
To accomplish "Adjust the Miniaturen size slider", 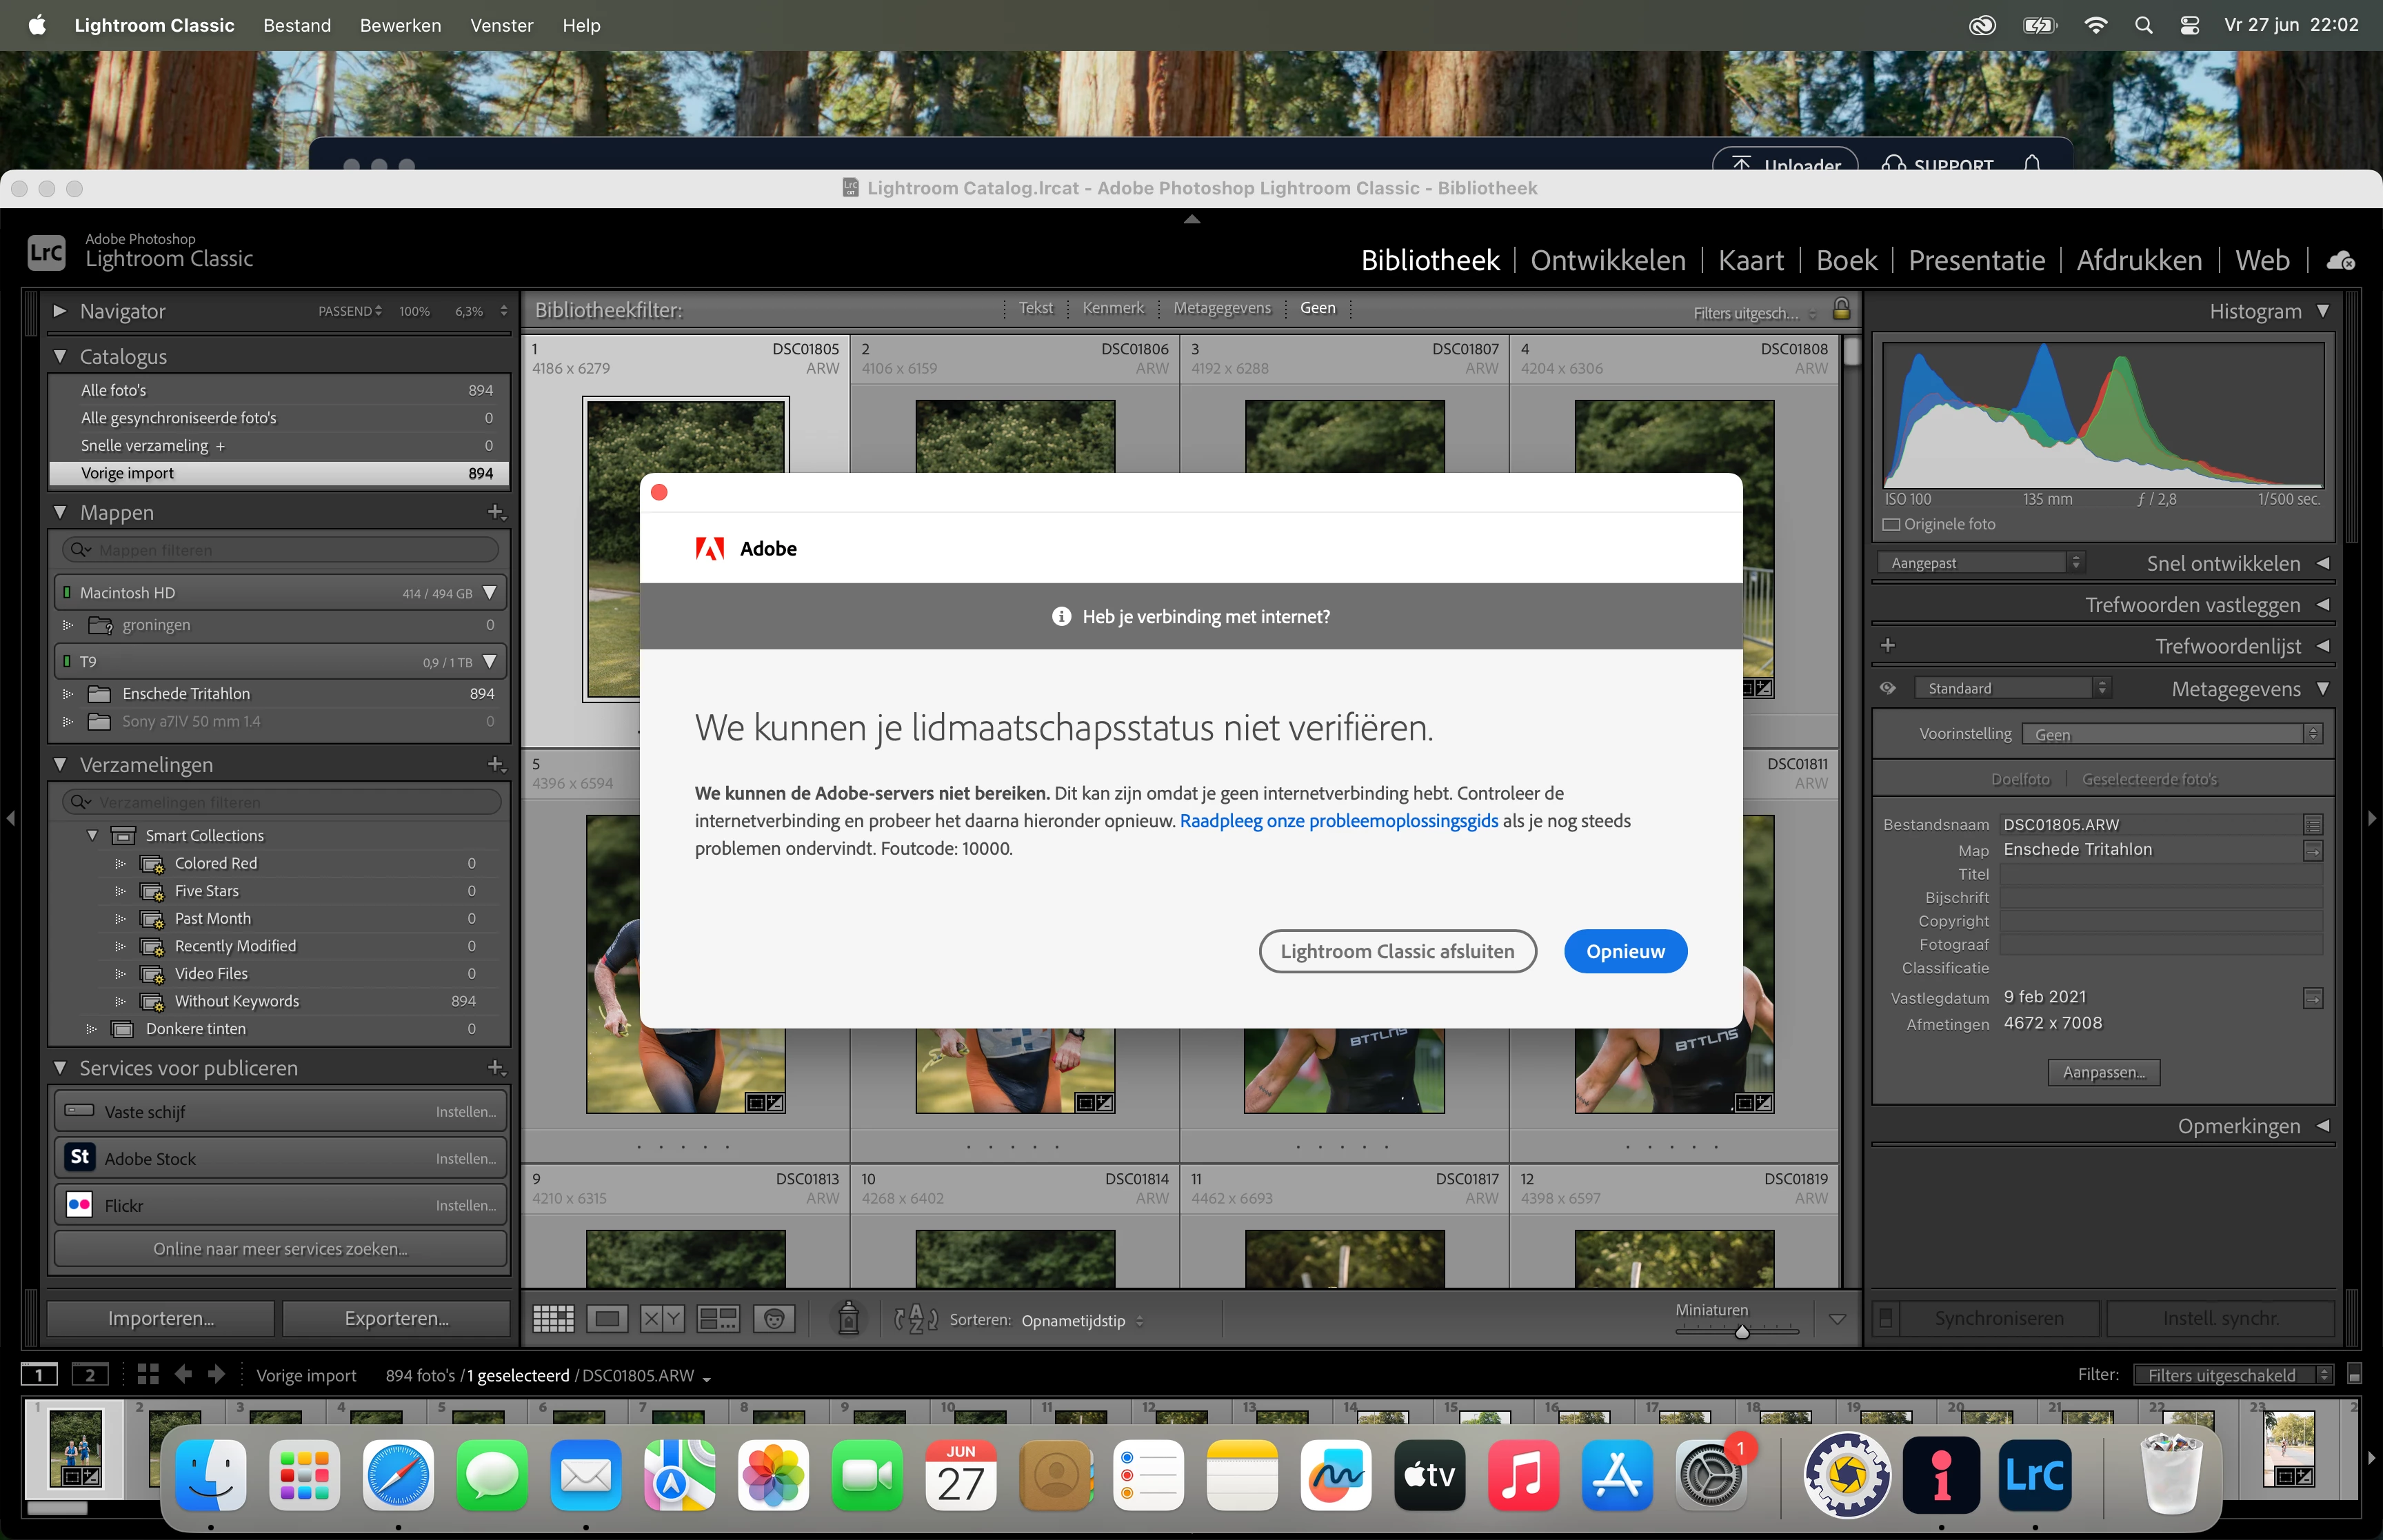I will pyautogui.click(x=1741, y=1332).
